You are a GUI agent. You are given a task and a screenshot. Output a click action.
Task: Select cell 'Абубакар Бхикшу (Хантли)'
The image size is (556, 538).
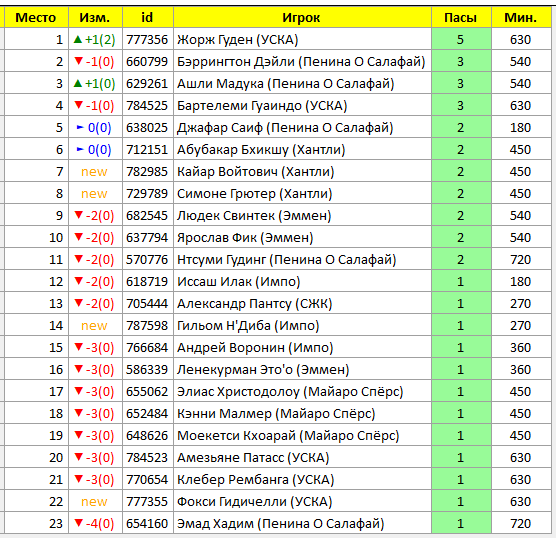point(302,149)
